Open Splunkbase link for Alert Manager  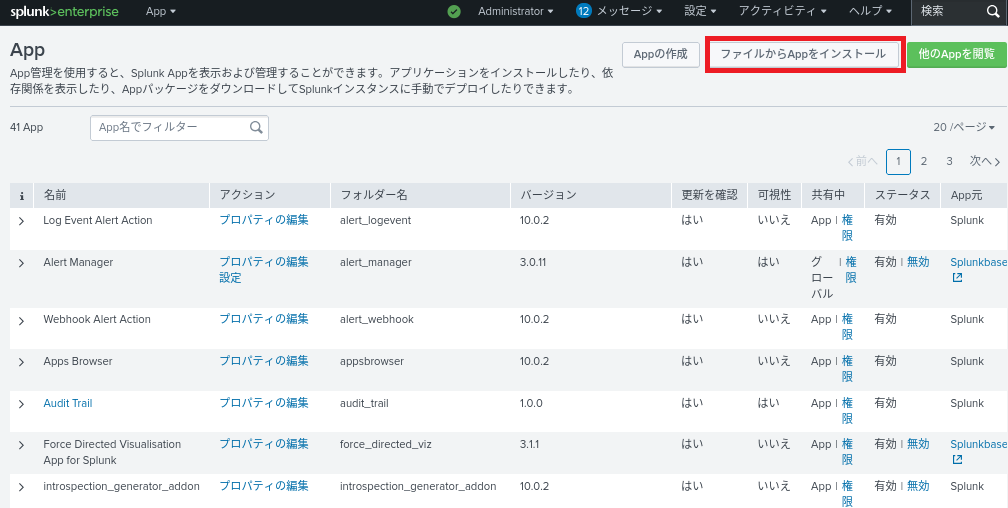[978, 262]
